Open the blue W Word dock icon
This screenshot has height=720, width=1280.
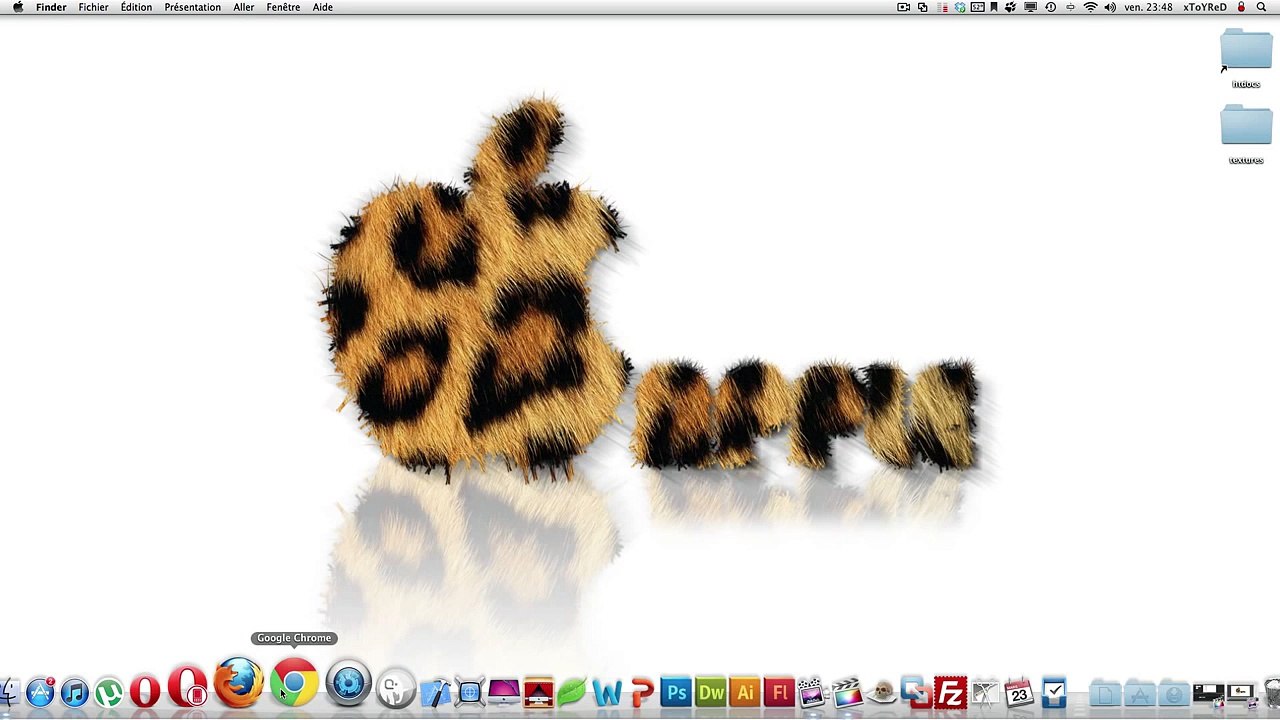coord(607,692)
